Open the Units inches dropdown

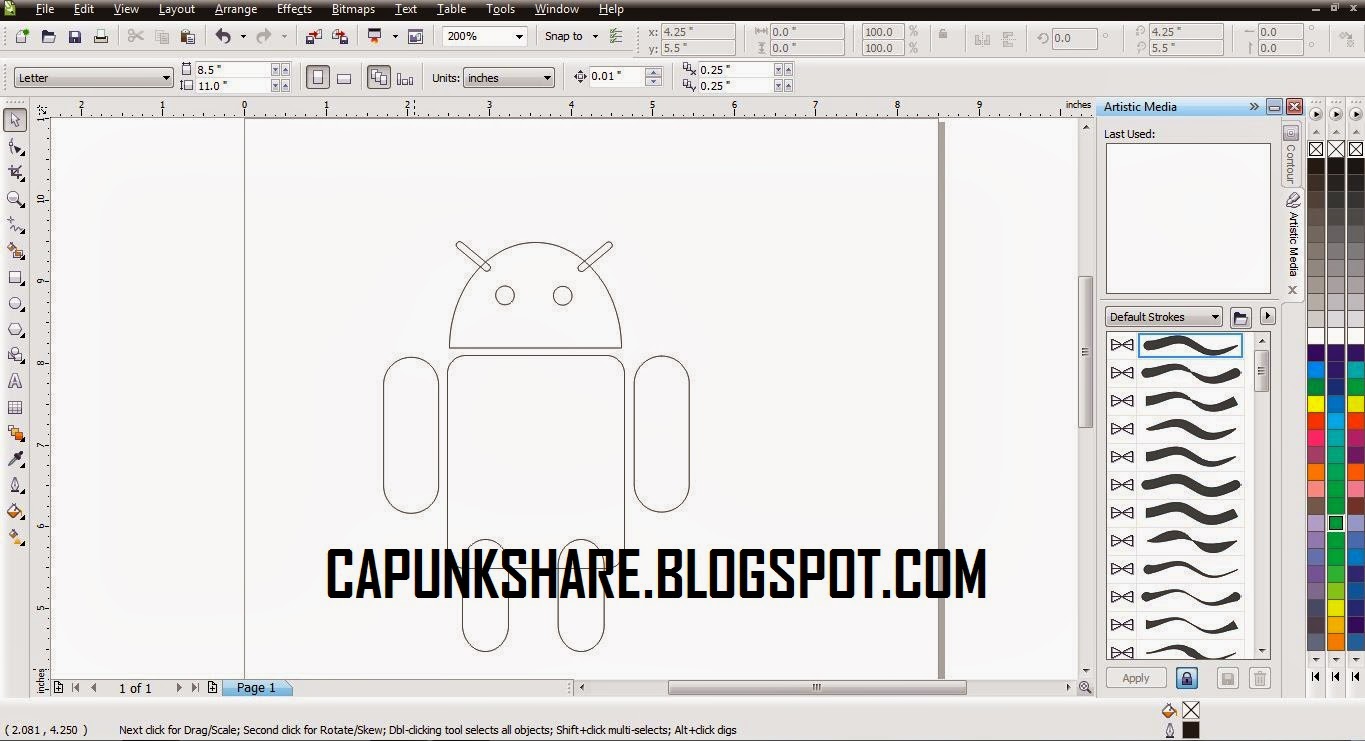(x=547, y=78)
